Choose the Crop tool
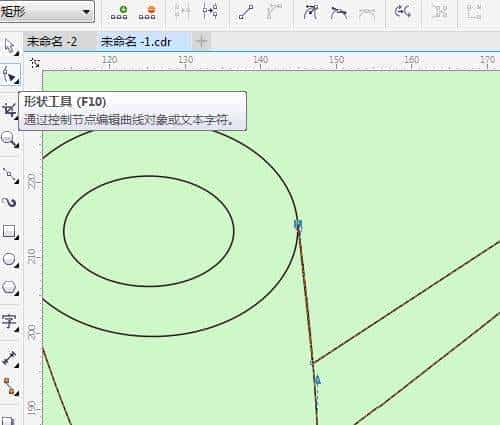 click(9, 110)
